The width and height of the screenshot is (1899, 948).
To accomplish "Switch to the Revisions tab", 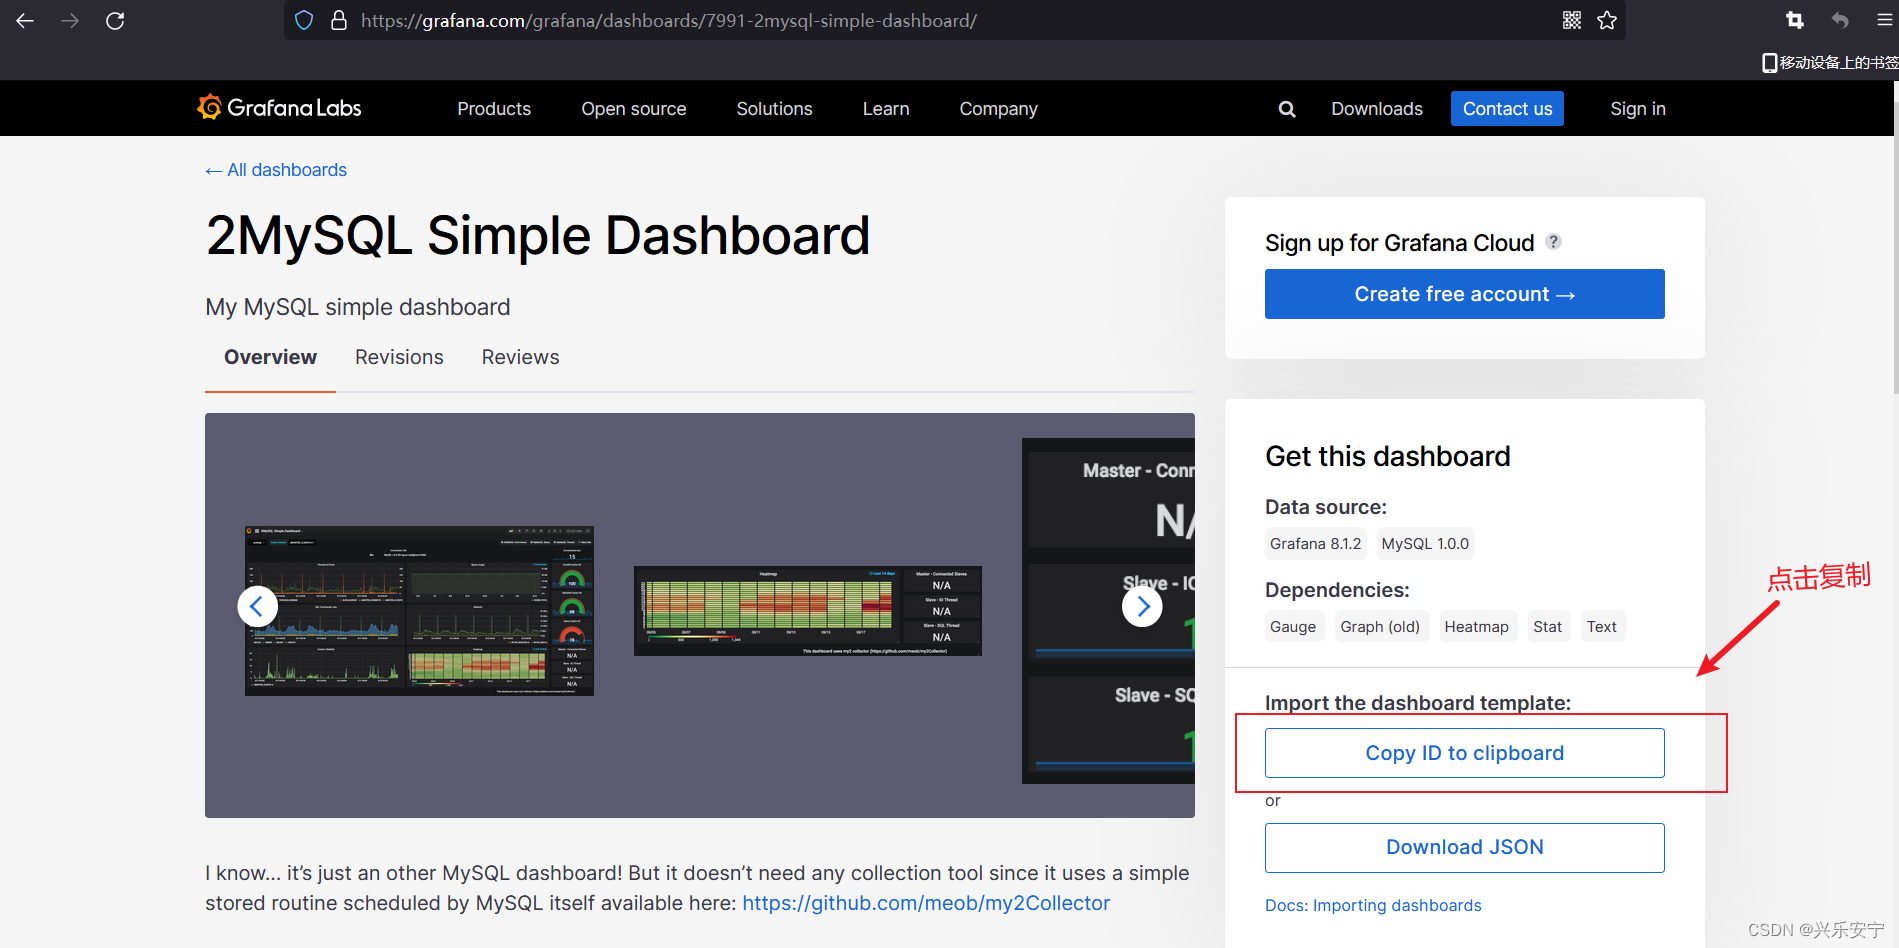I will point(399,357).
